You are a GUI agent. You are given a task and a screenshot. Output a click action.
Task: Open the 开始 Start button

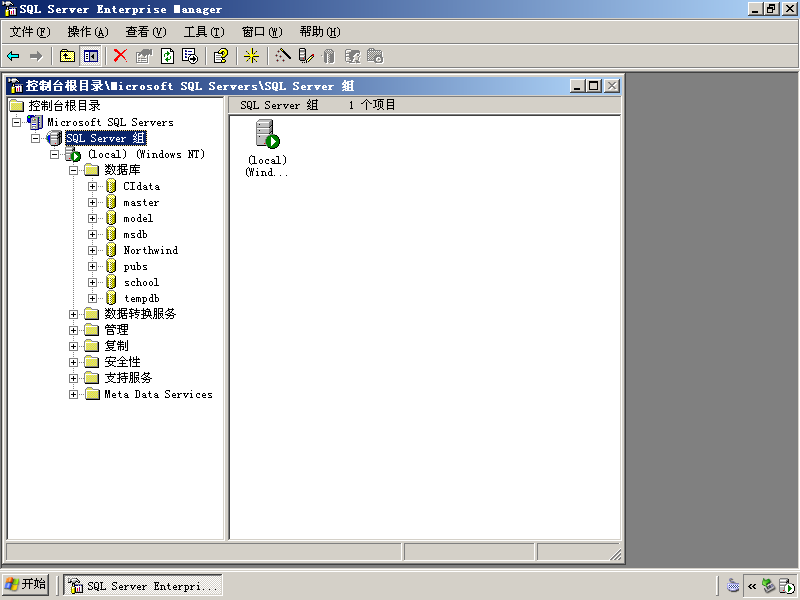click(26, 584)
